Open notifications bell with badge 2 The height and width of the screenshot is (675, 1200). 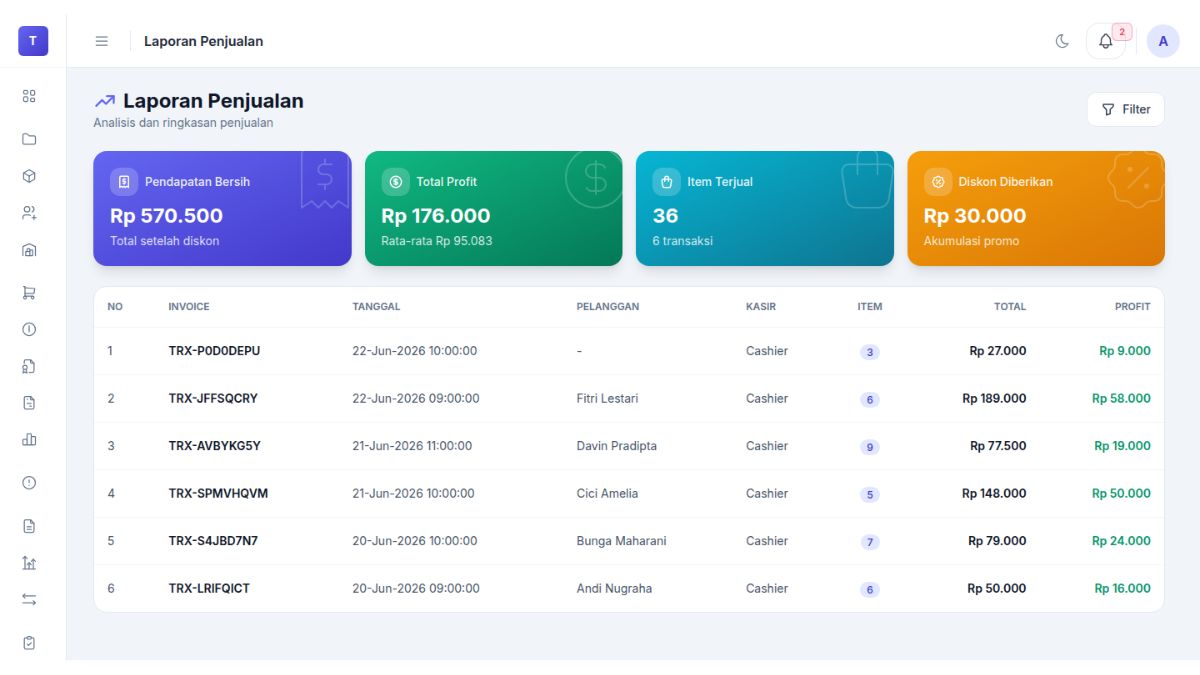1106,41
